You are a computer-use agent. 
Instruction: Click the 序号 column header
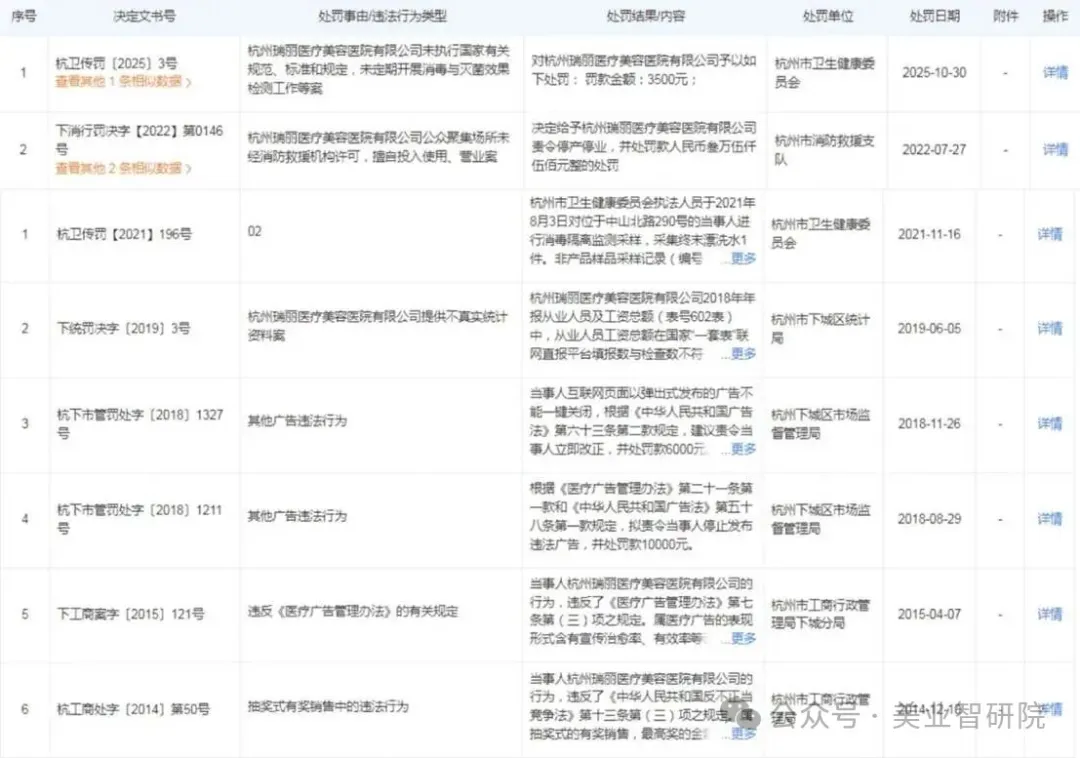pyautogui.click(x=24, y=16)
